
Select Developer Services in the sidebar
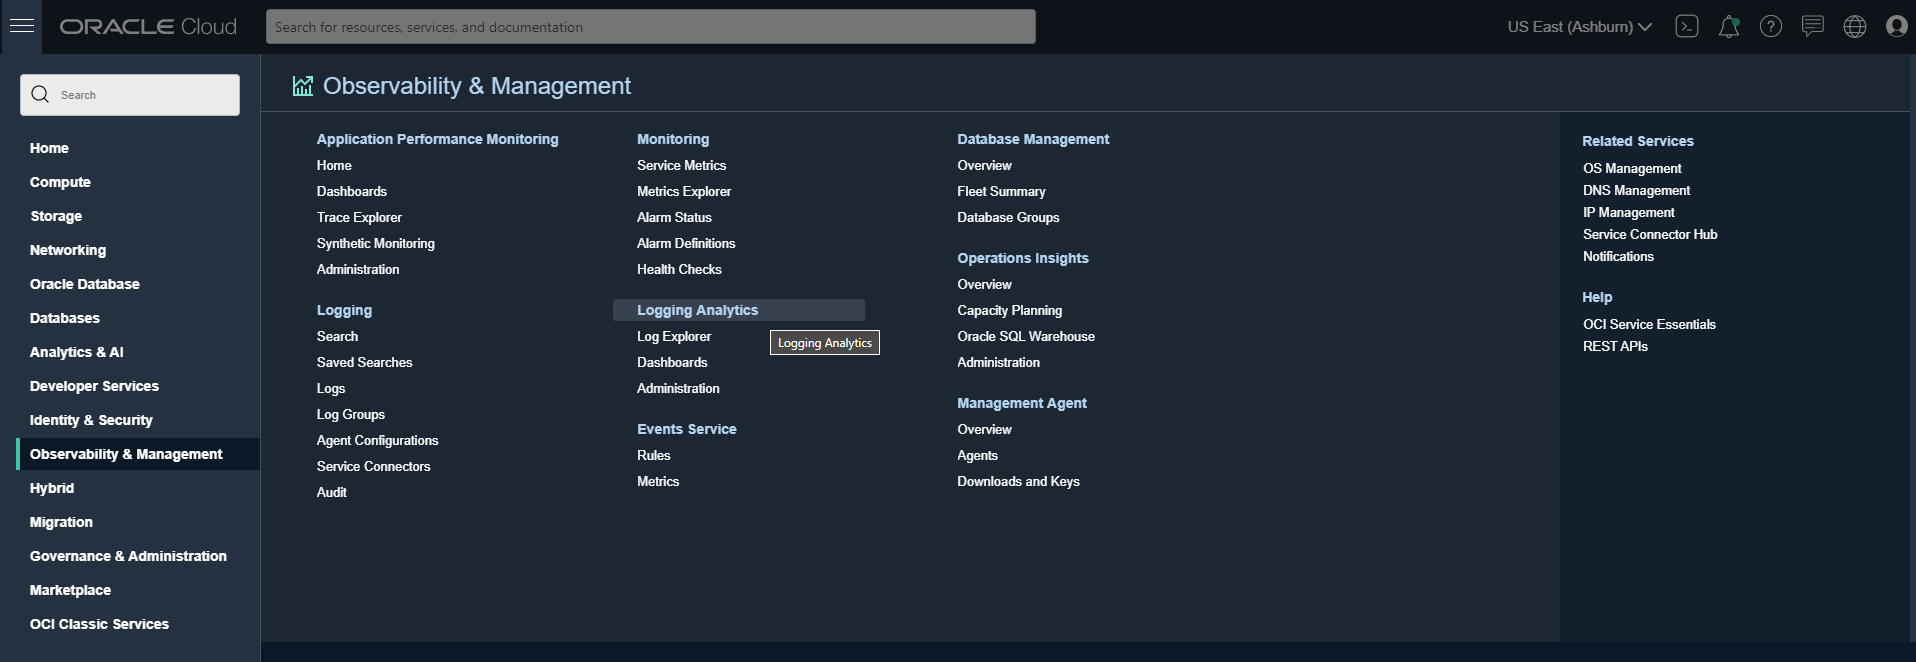click(94, 386)
